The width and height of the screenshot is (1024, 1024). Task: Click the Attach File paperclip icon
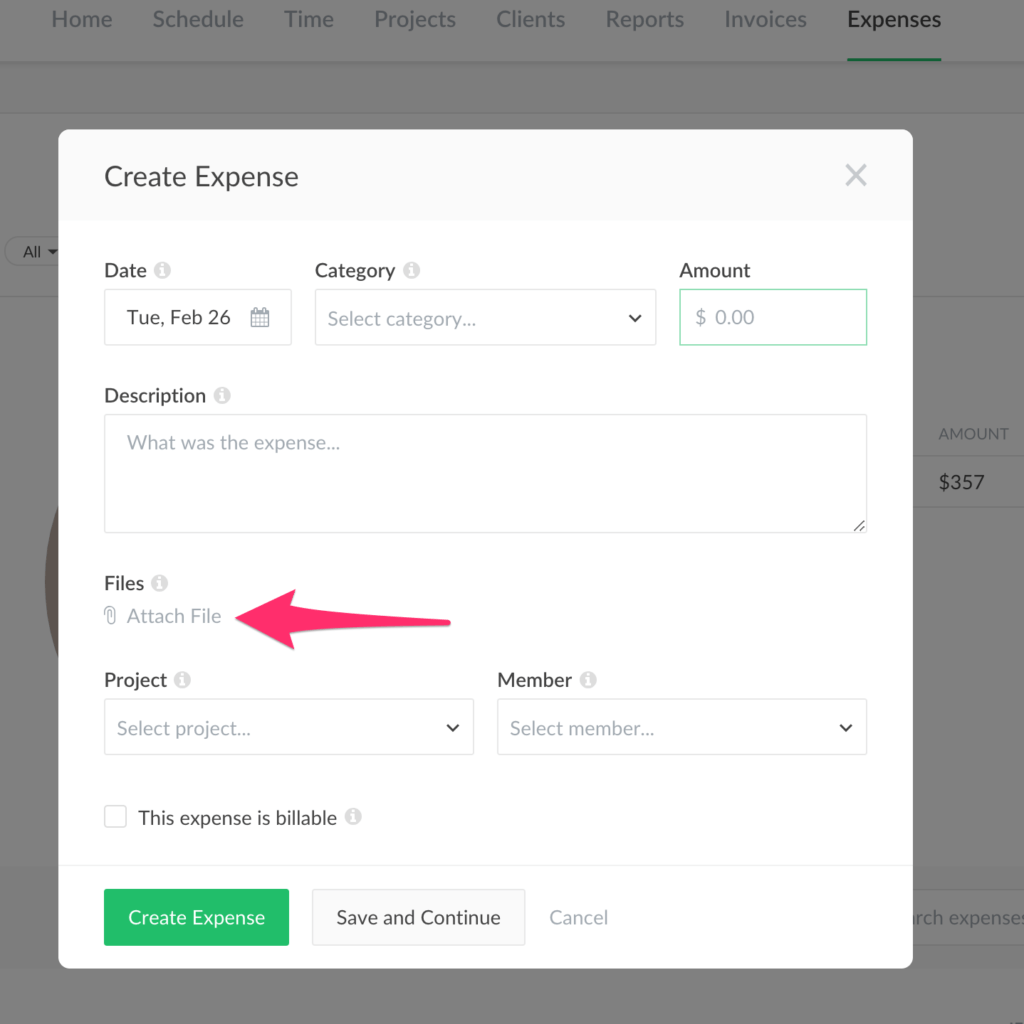point(109,616)
